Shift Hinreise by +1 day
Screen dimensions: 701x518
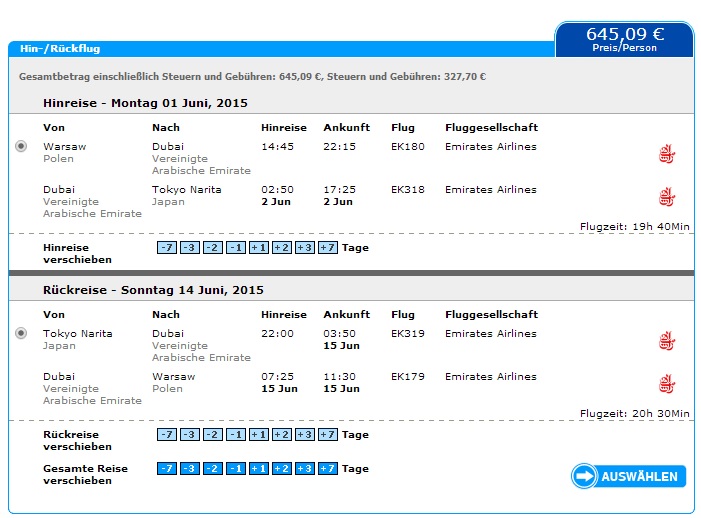point(259,248)
